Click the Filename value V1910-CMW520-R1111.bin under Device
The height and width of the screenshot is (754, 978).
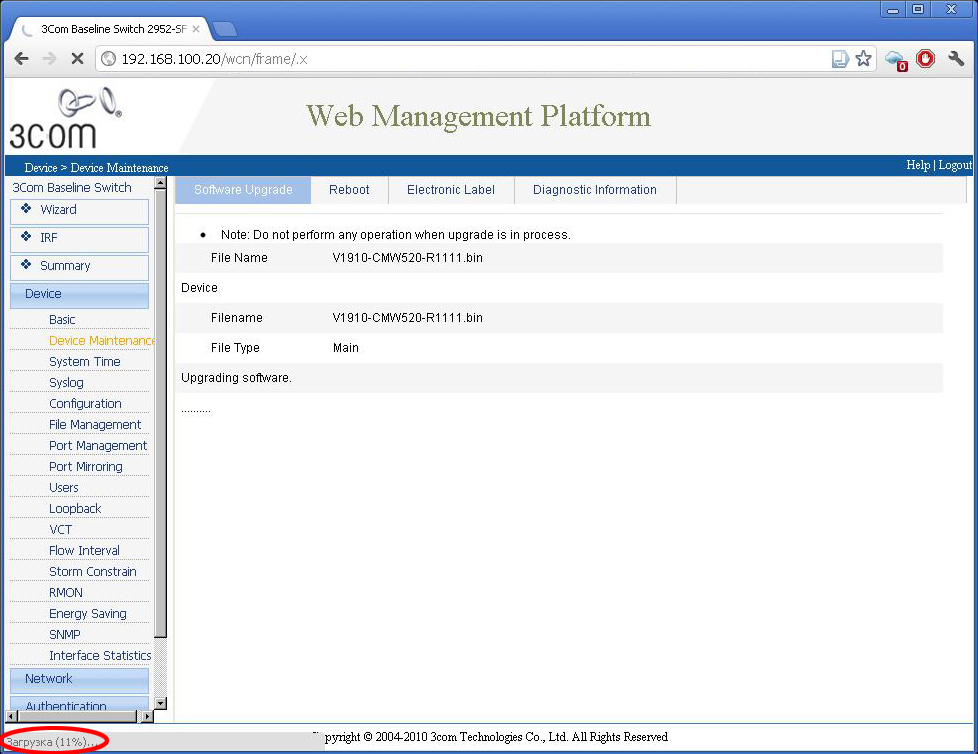pos(407,318)
